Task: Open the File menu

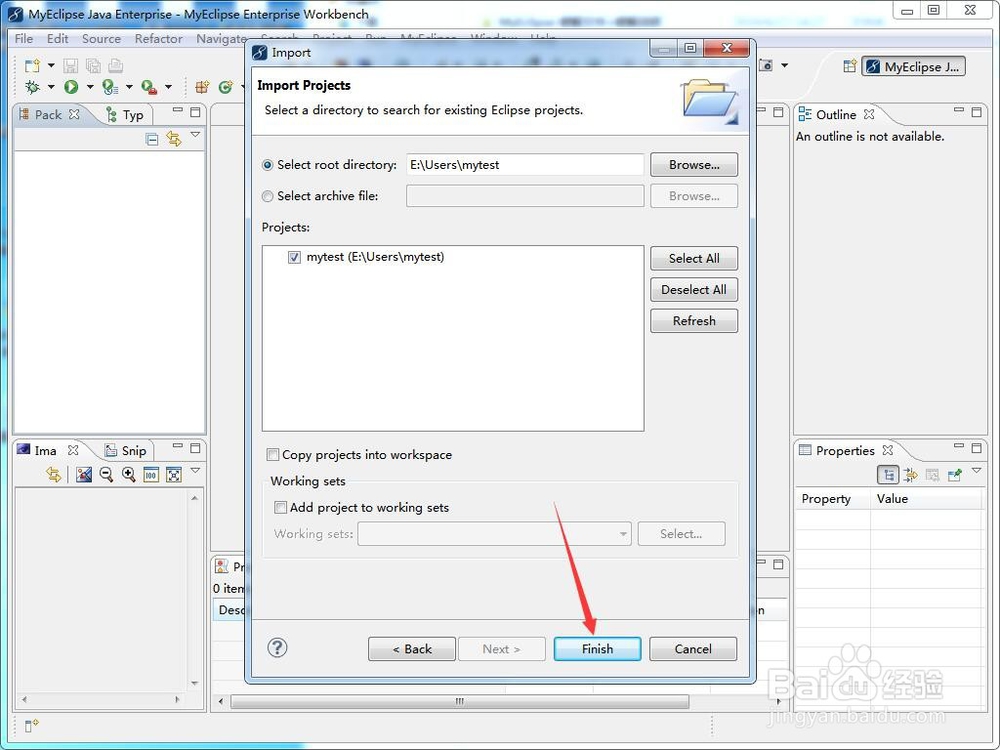Action: point(24,38)
